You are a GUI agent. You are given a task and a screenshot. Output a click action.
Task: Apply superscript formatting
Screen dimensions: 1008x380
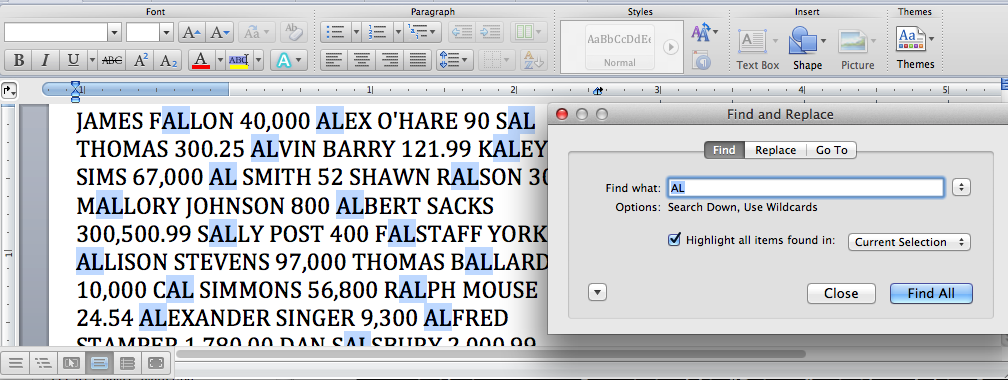140,61
